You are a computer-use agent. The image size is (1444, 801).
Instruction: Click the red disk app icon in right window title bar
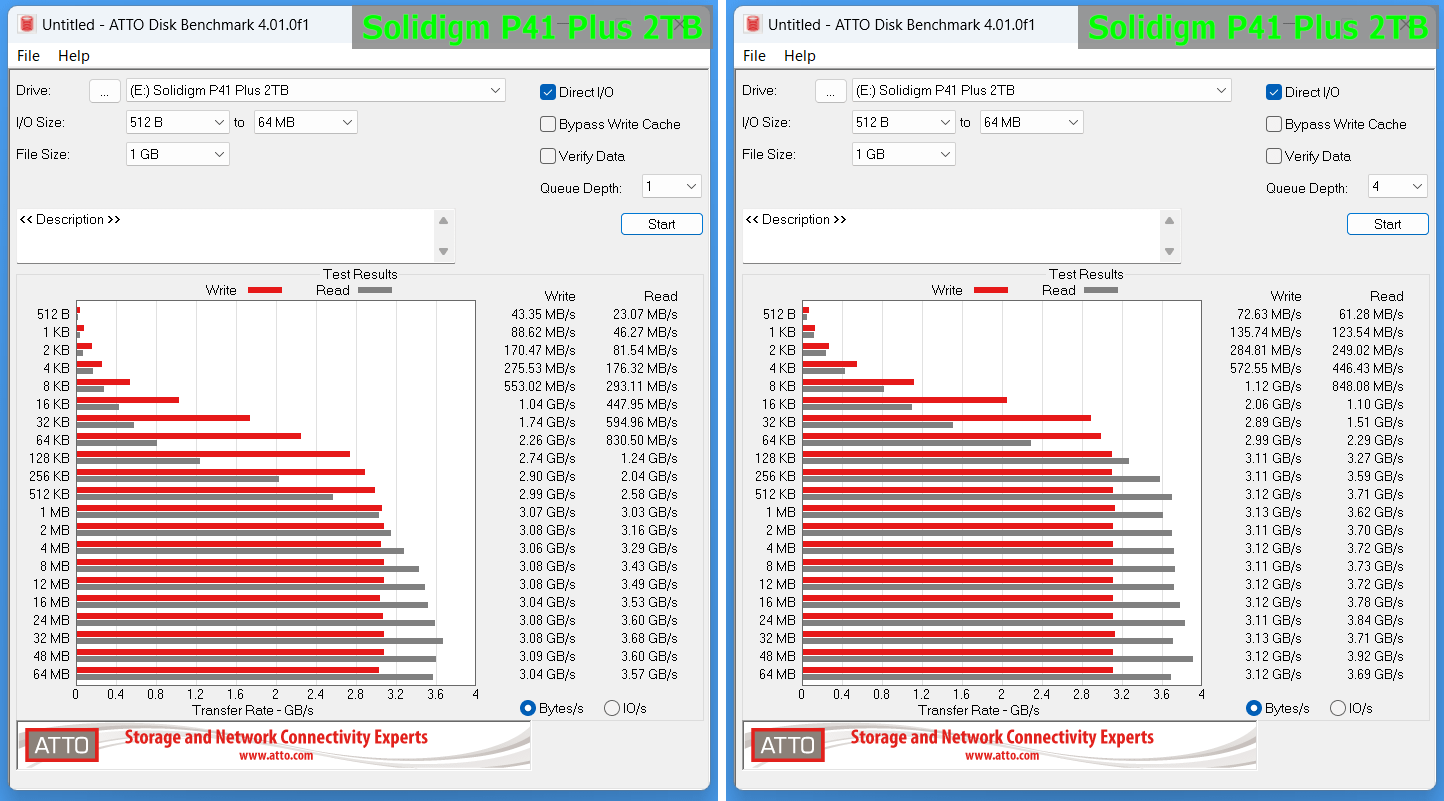pos(753,24)
